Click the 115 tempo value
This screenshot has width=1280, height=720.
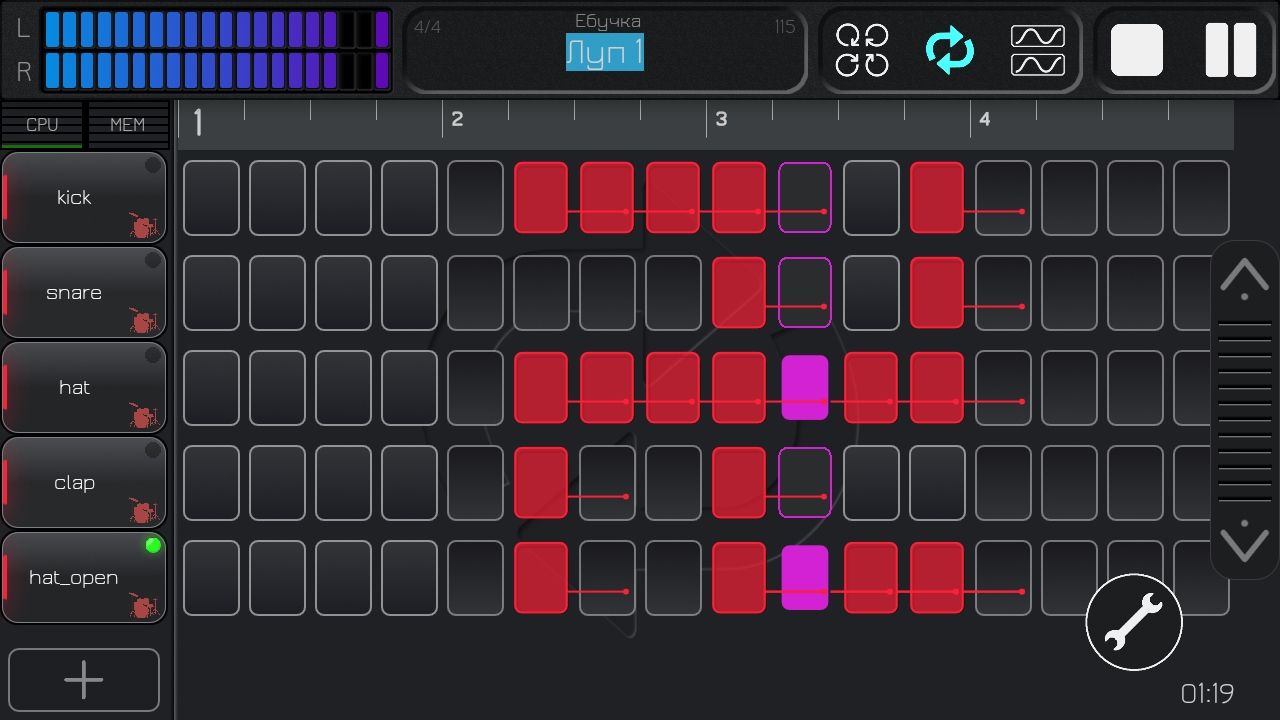pos(785,27)
